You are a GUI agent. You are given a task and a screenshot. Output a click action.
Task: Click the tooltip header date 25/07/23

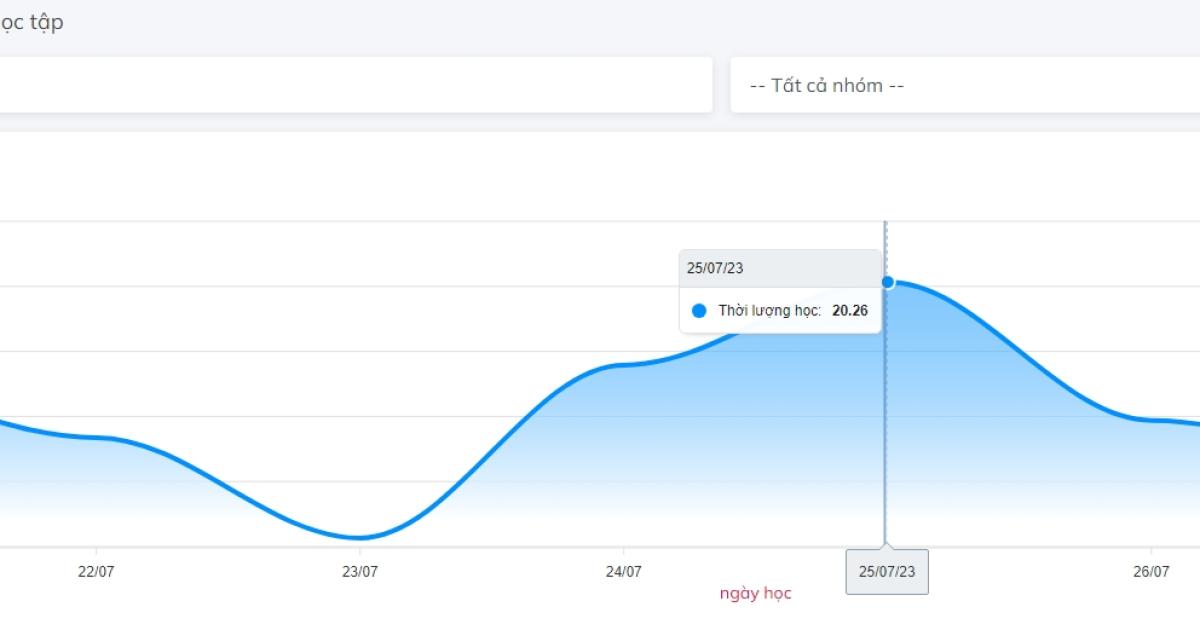[x=715, y=268]
